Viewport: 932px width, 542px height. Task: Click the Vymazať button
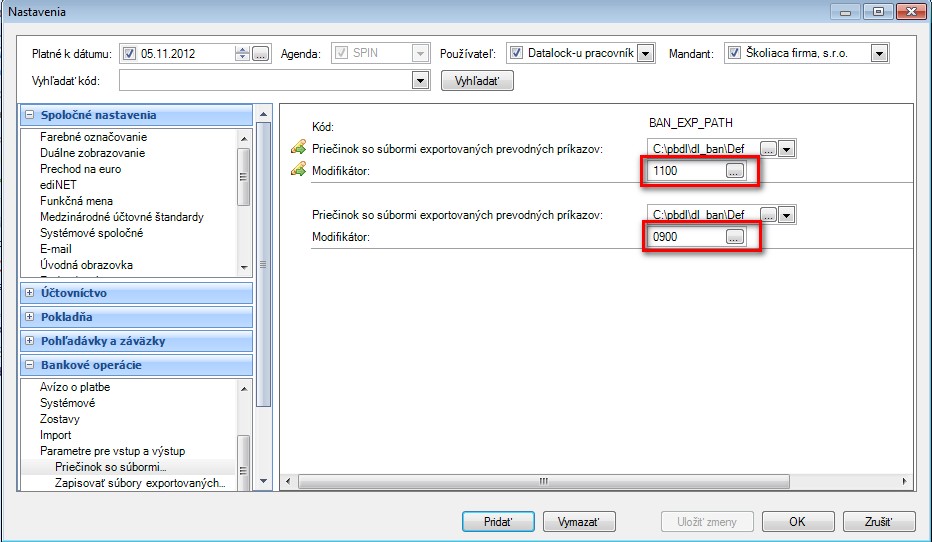point(579,522)
